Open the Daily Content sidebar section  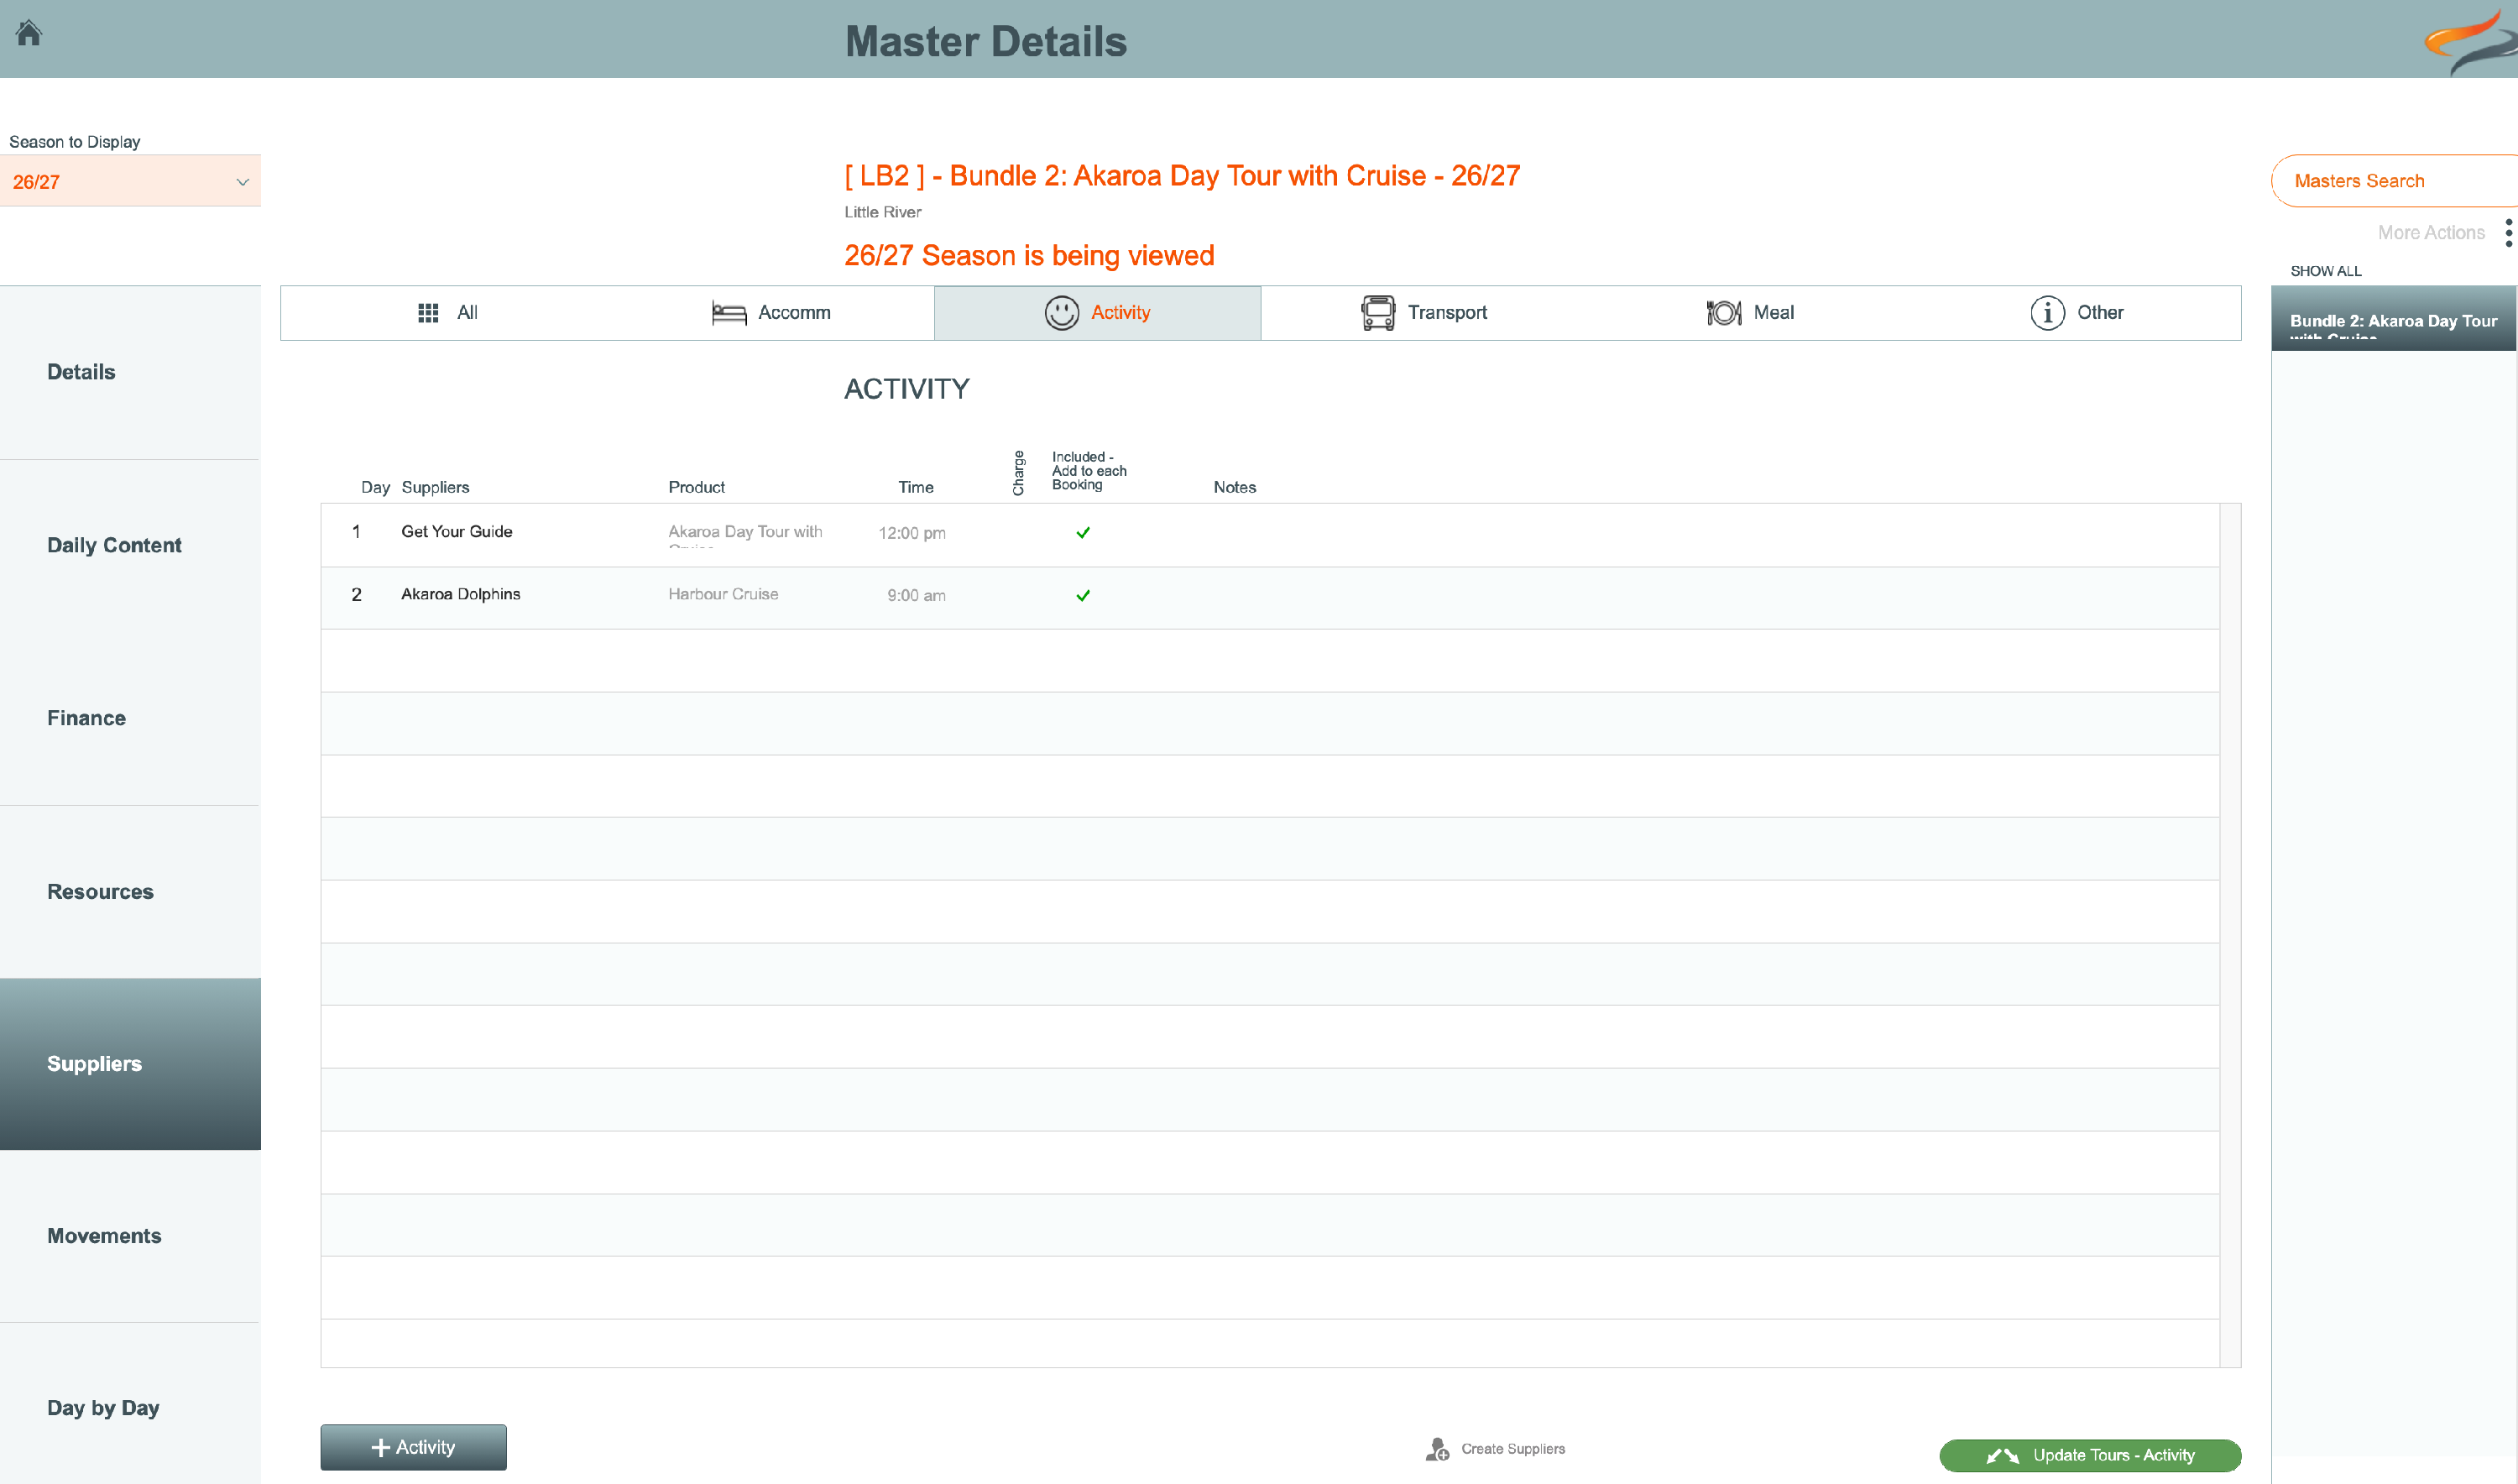tap(130, 545)
